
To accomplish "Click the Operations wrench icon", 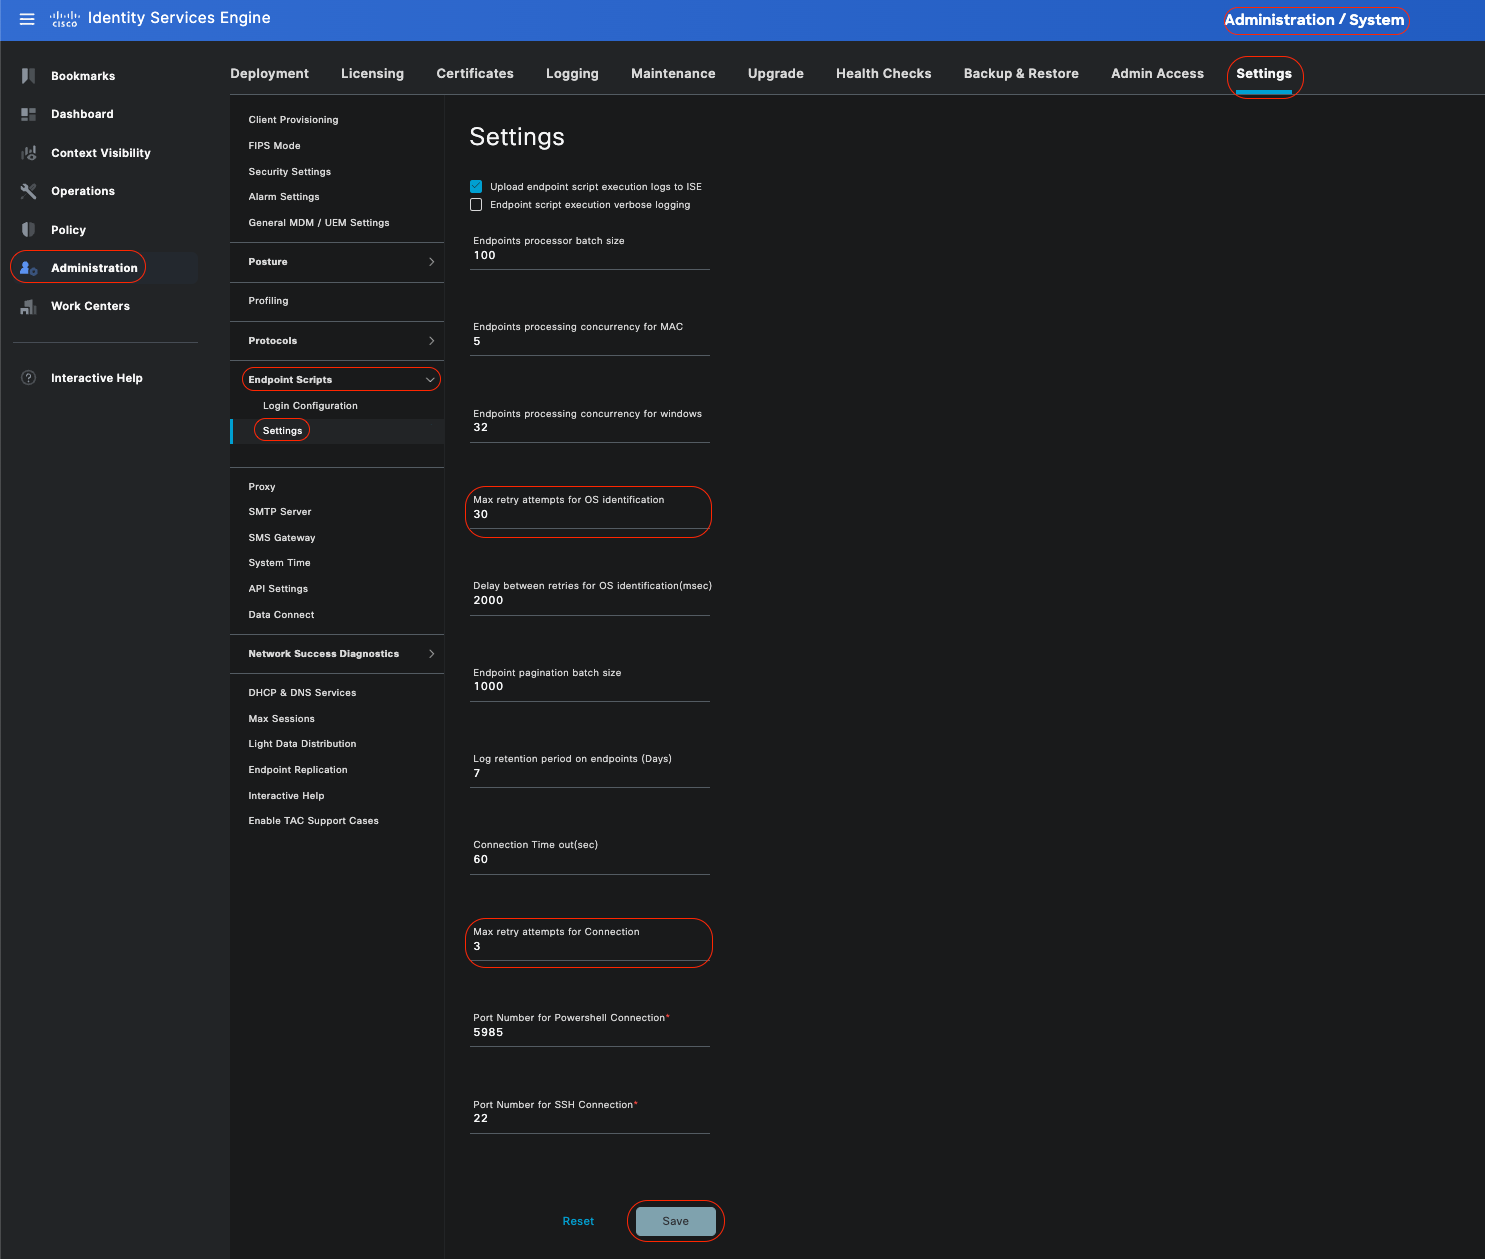I will (x=28, y=191).
